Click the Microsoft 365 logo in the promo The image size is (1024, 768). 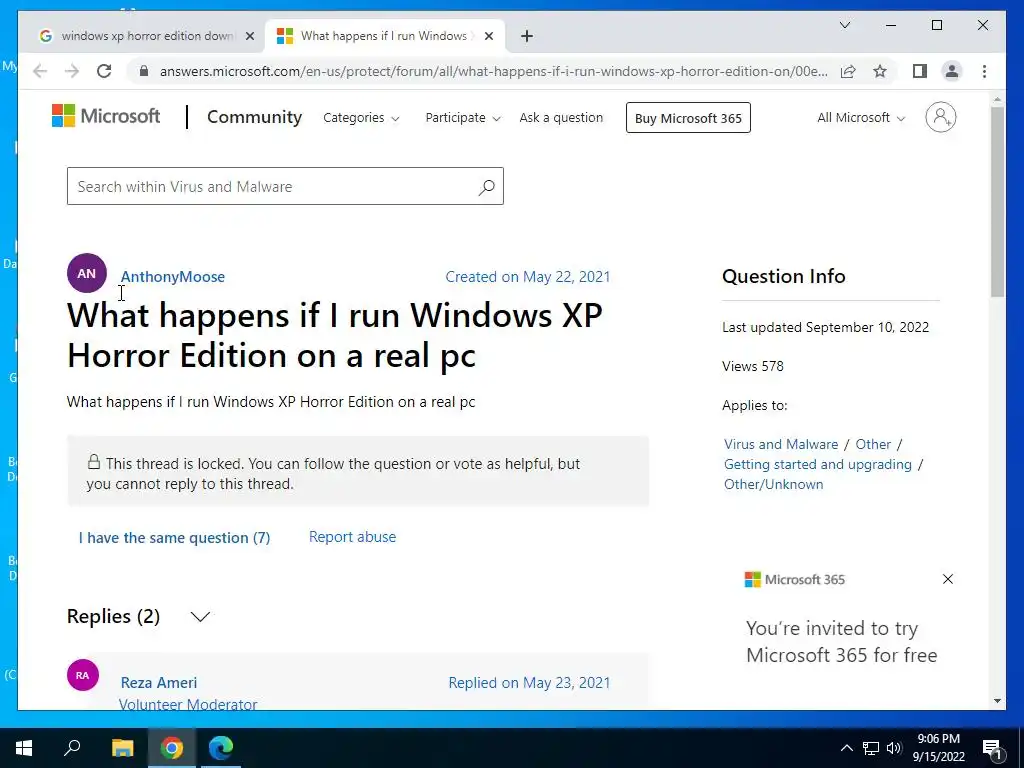[795, 579]
